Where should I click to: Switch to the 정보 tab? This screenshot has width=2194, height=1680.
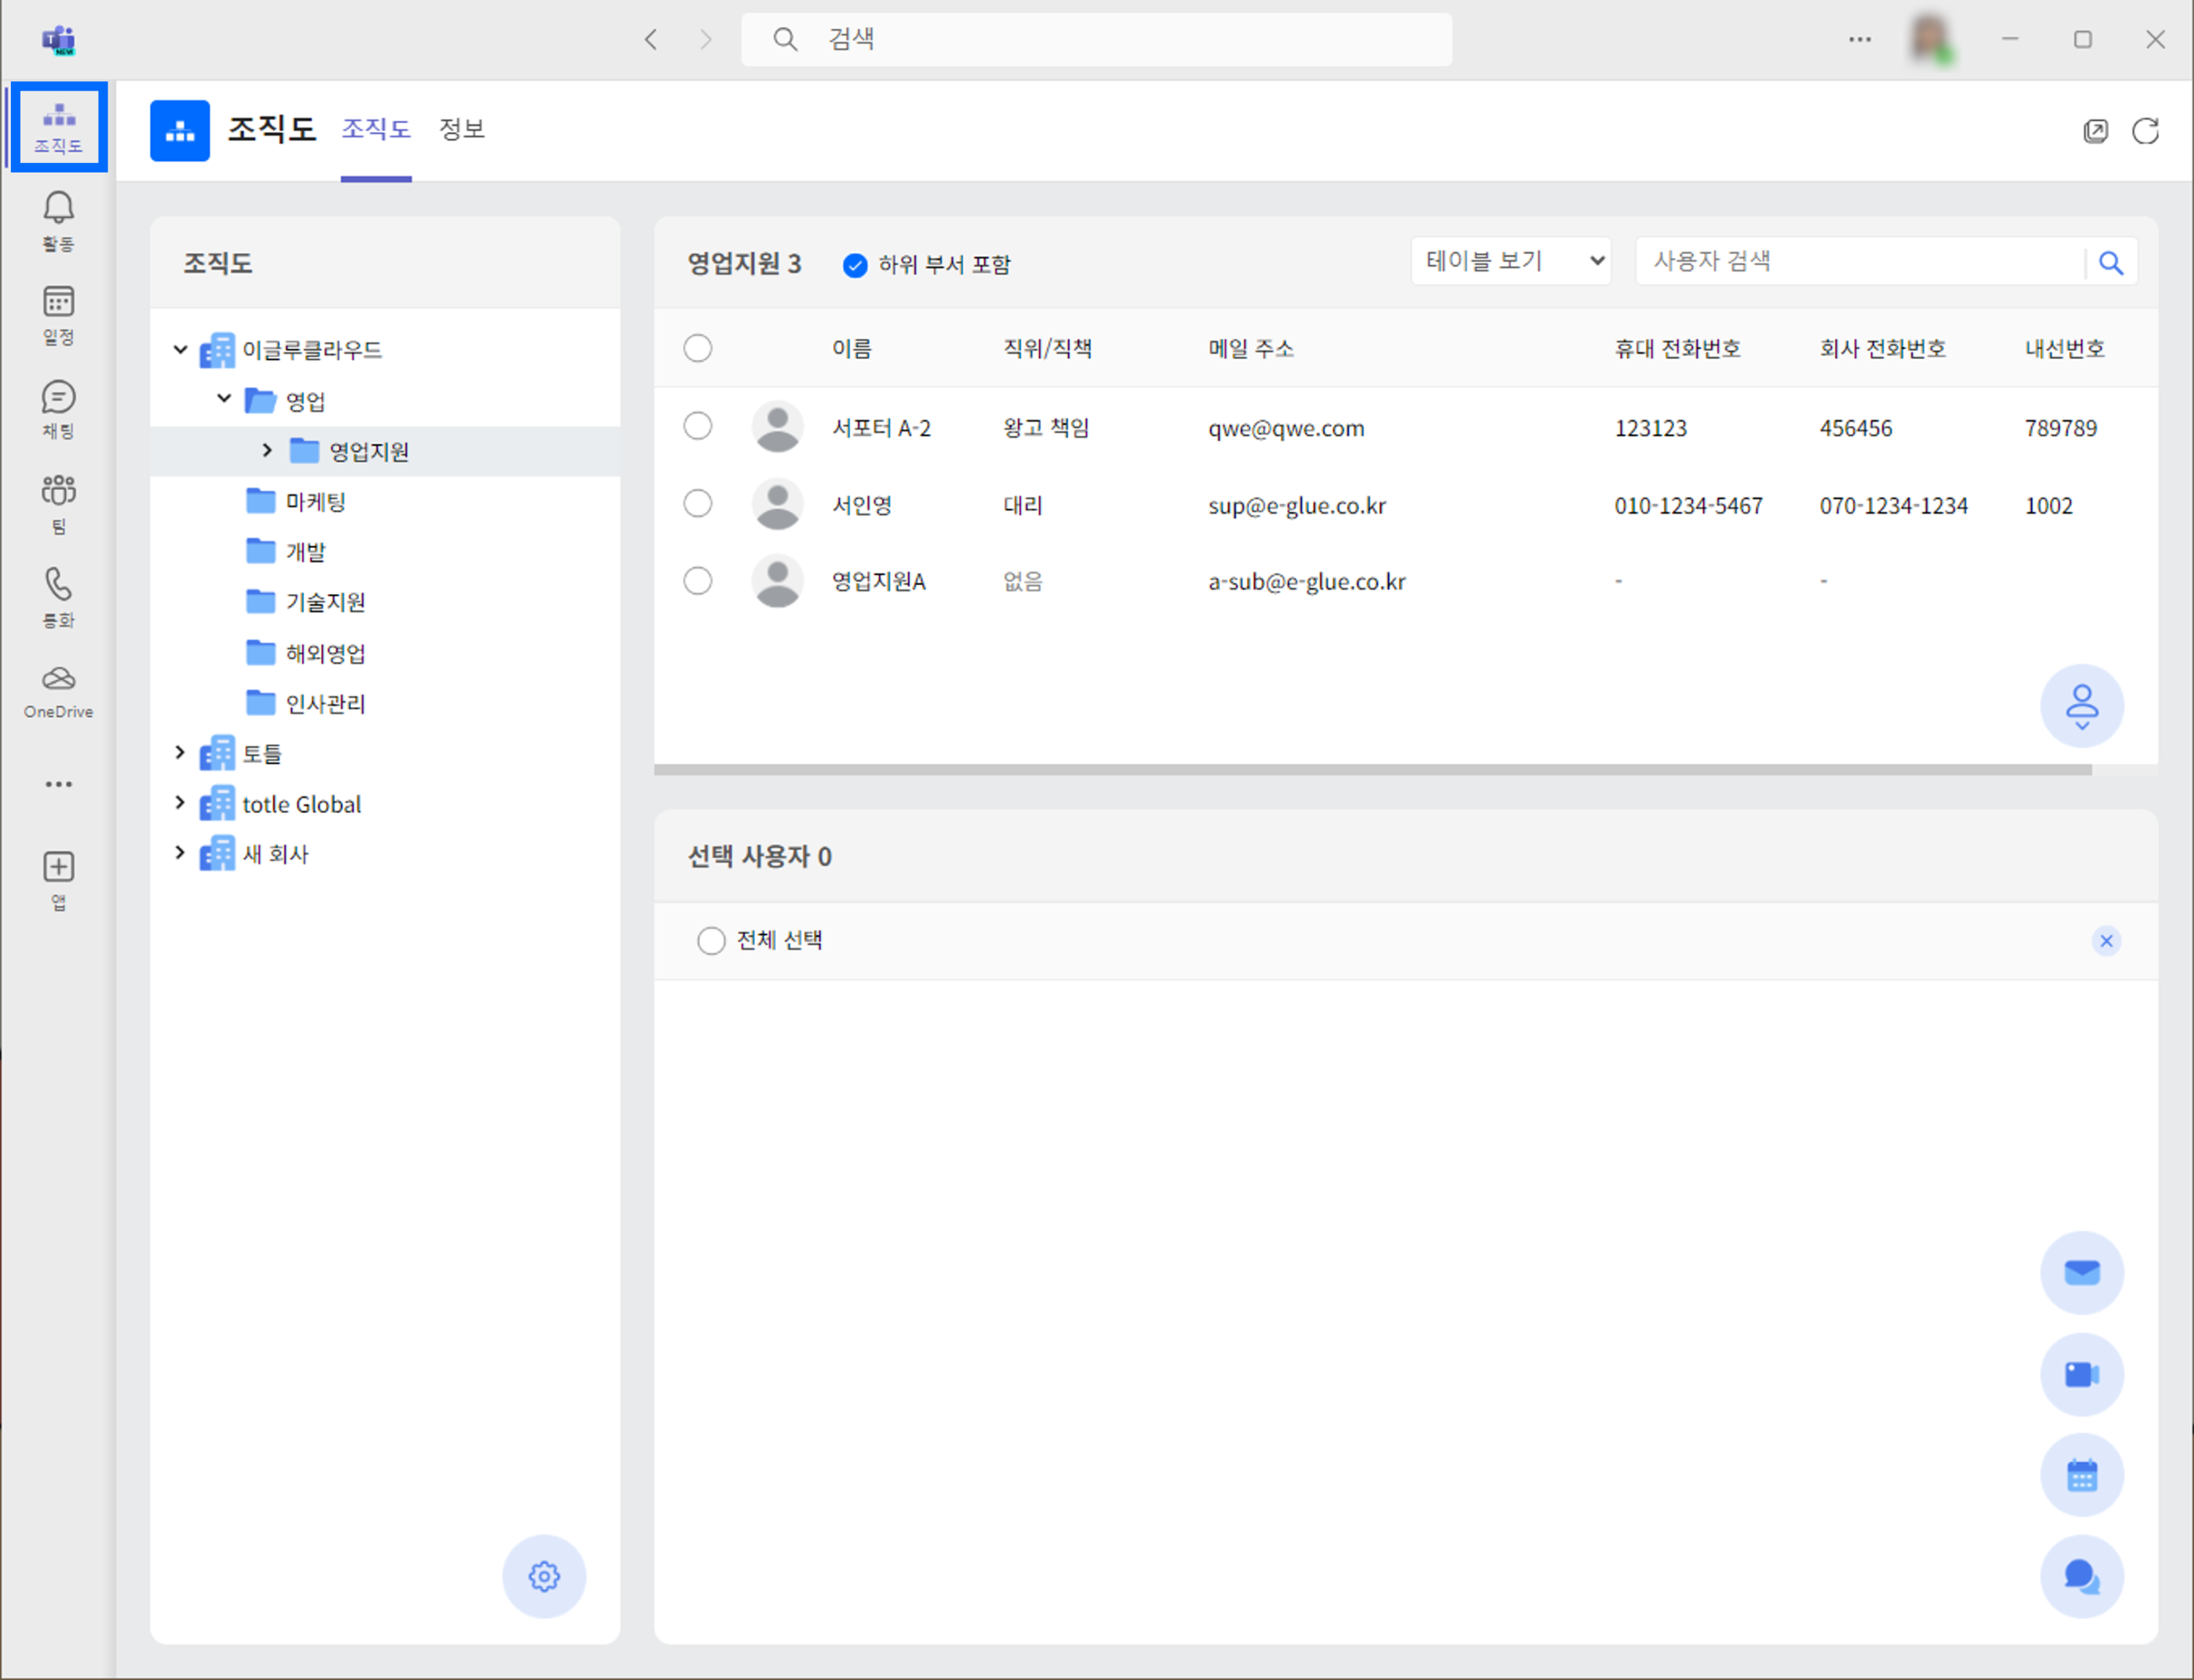pyautogui.click(x=461, y=129)
